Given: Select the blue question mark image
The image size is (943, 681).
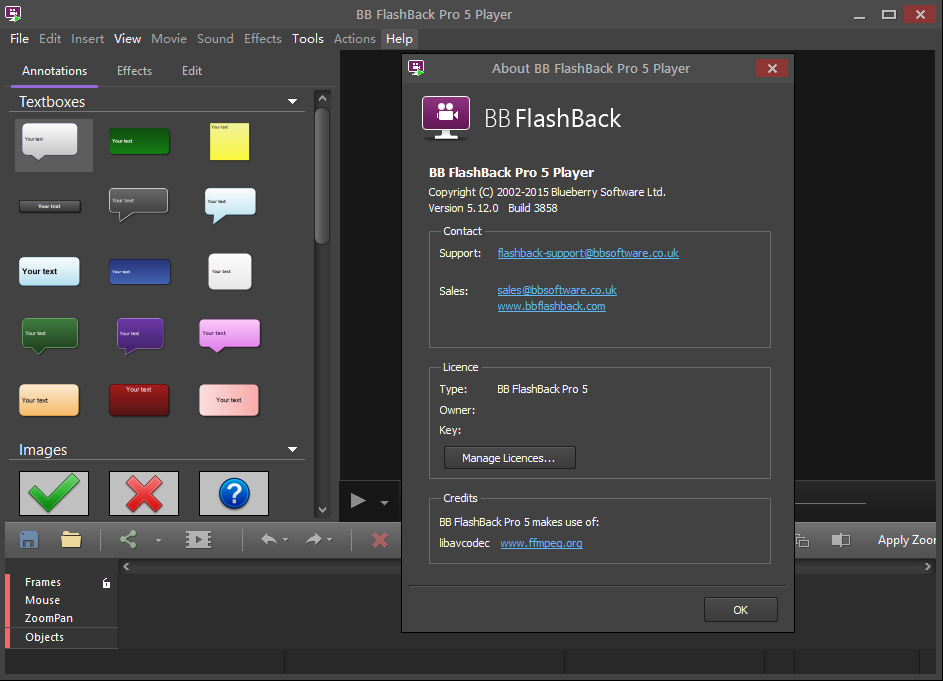Looking at the screenshot, I should coord(234,493).
